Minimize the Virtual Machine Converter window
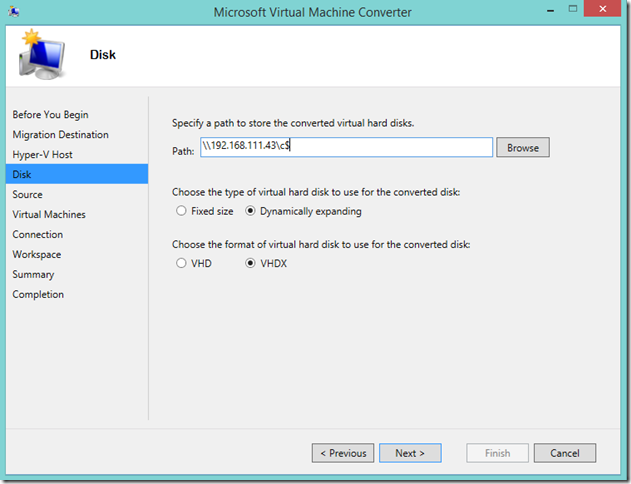 point(551,10)
